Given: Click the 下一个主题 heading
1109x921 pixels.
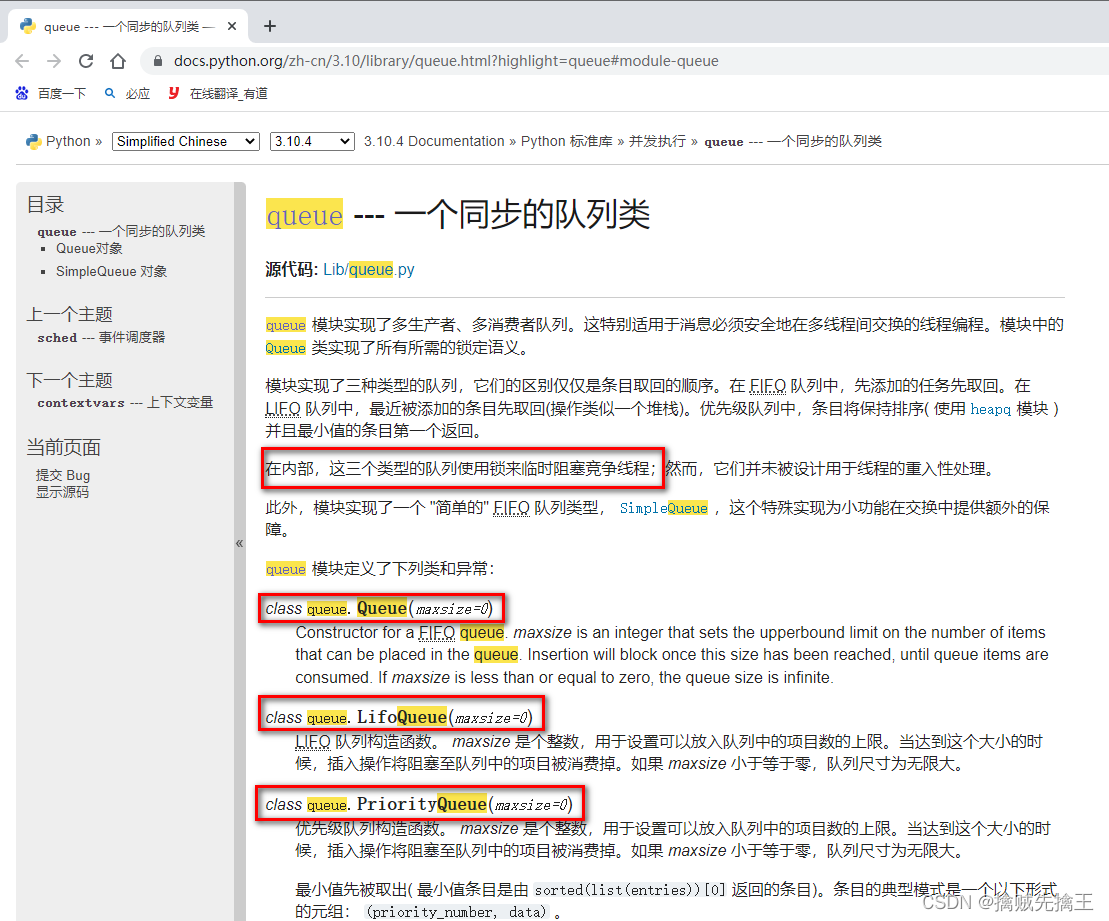Looking at the screenshot, I should pos(69,381).
